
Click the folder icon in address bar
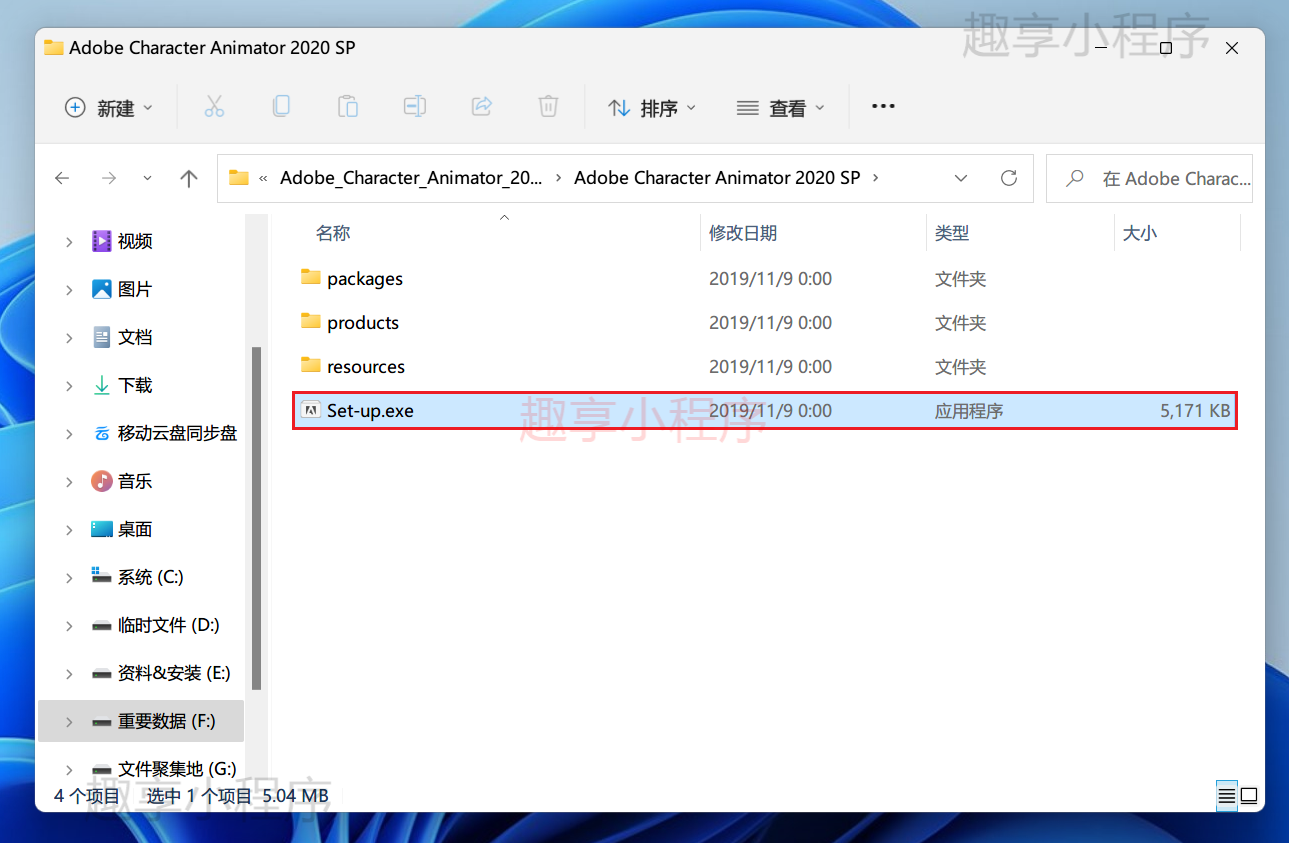tap(238, 178)
